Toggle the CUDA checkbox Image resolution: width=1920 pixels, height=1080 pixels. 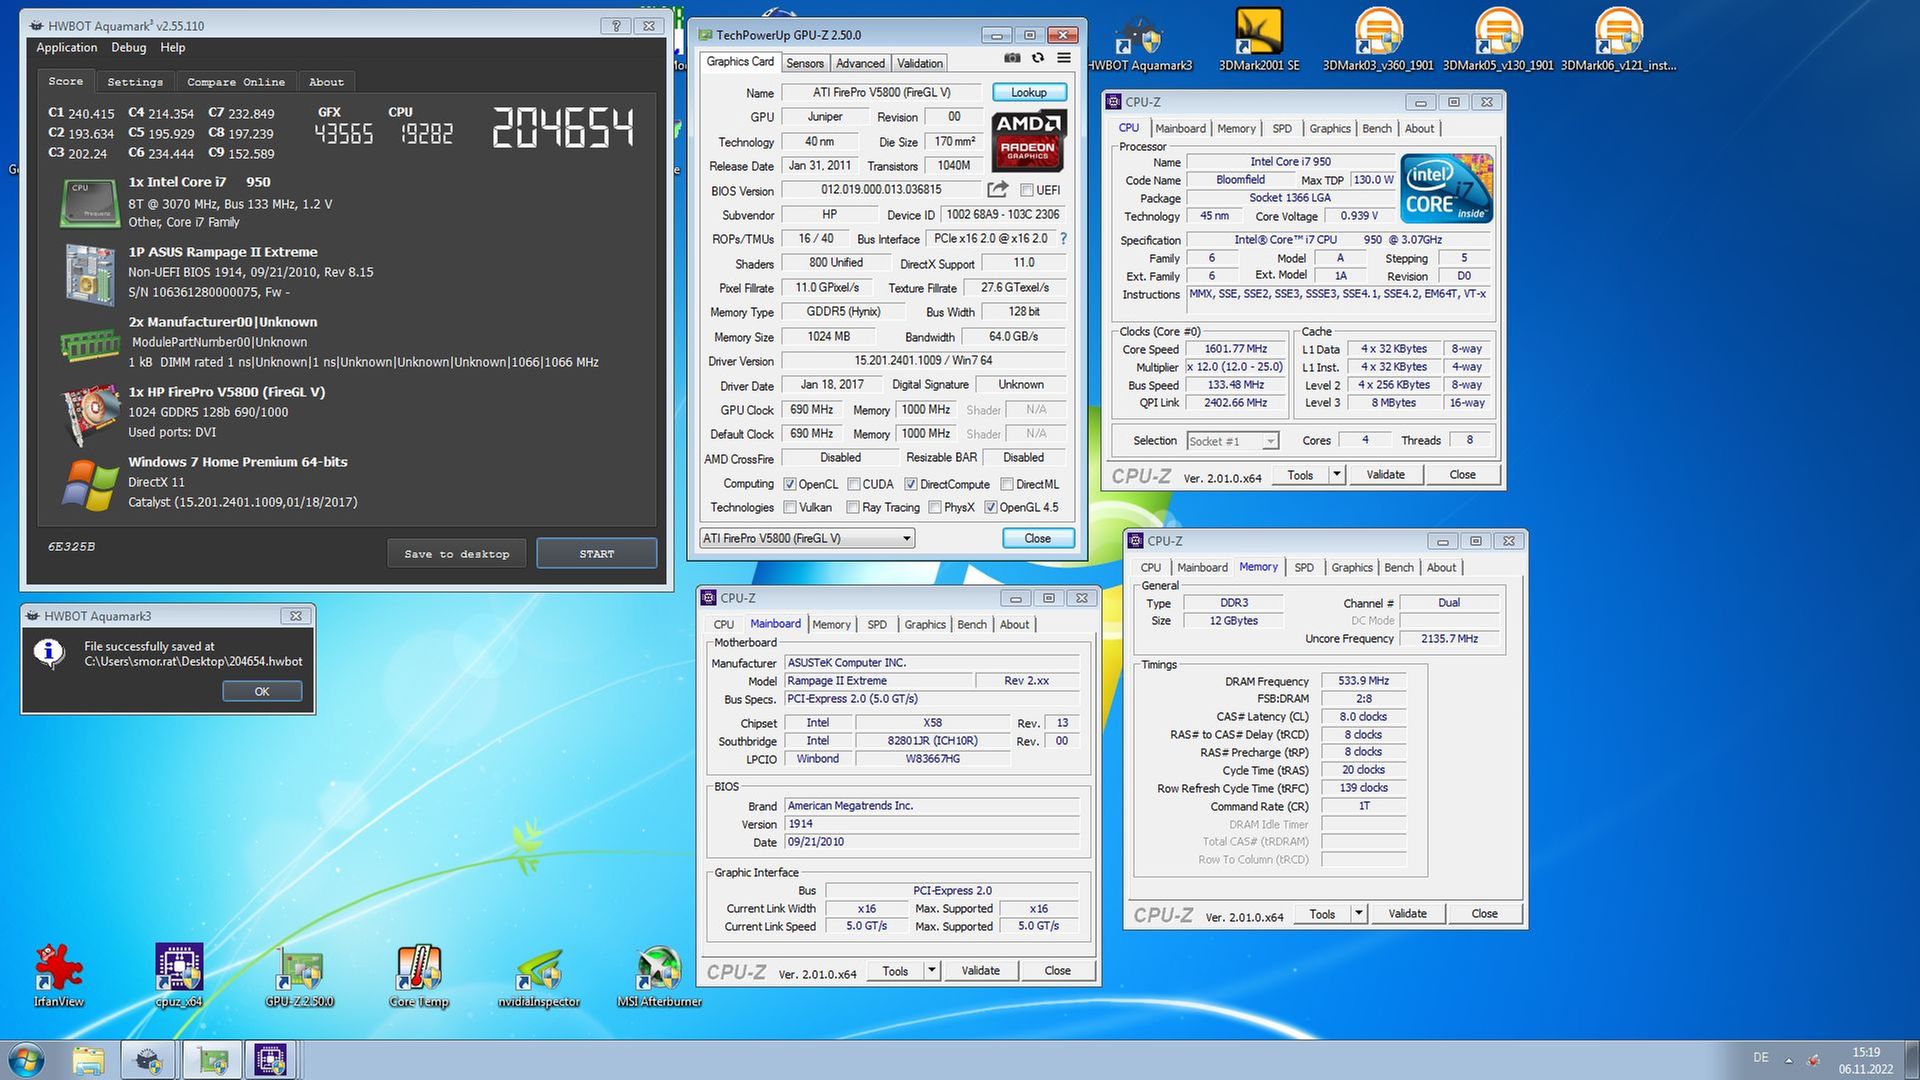[x=853, y=484]
